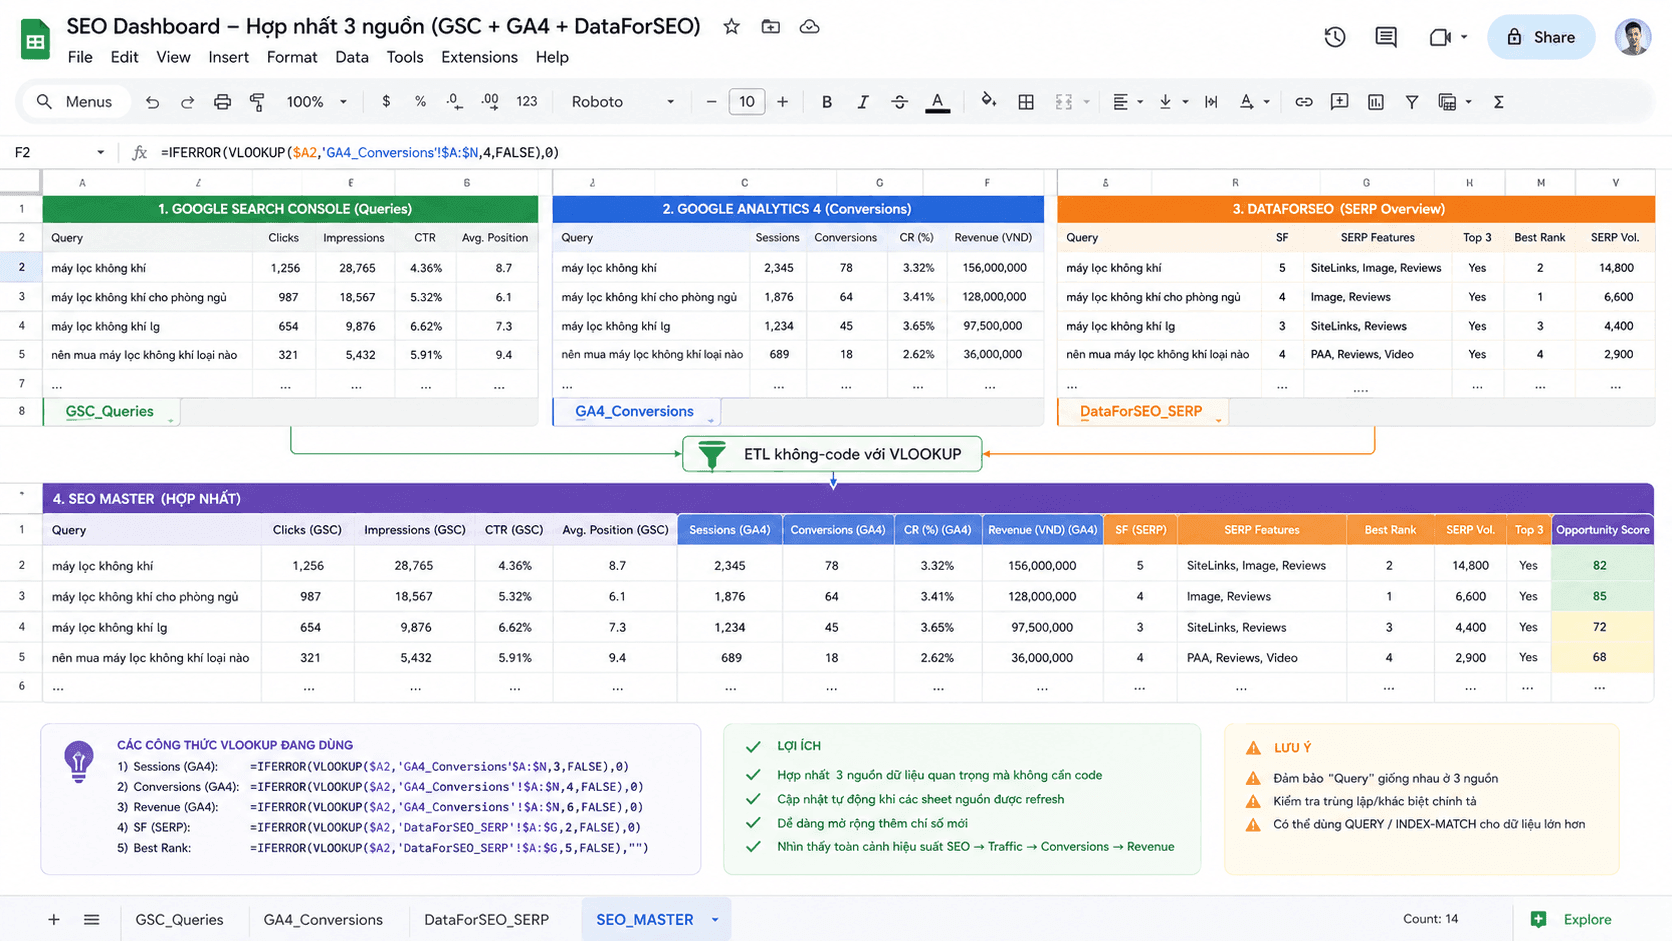
Task: Open the Insert menu
Action: tap(228, 57)
